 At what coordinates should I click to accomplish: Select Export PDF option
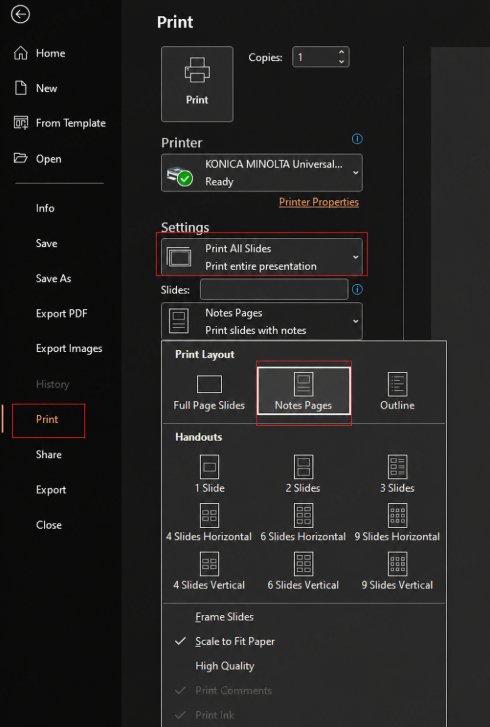click(x=61, y=313)
